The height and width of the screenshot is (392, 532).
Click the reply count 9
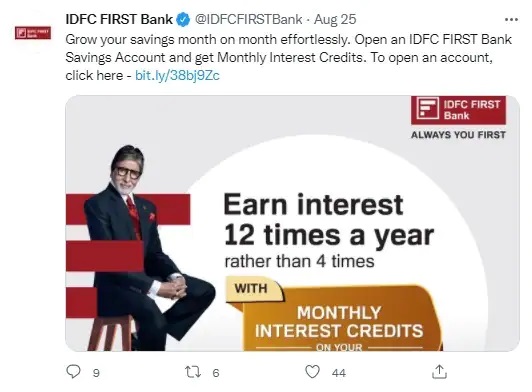point(96,373)
